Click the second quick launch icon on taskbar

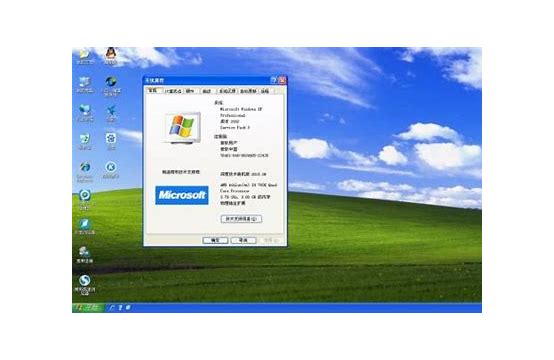(x=120, y=308)
